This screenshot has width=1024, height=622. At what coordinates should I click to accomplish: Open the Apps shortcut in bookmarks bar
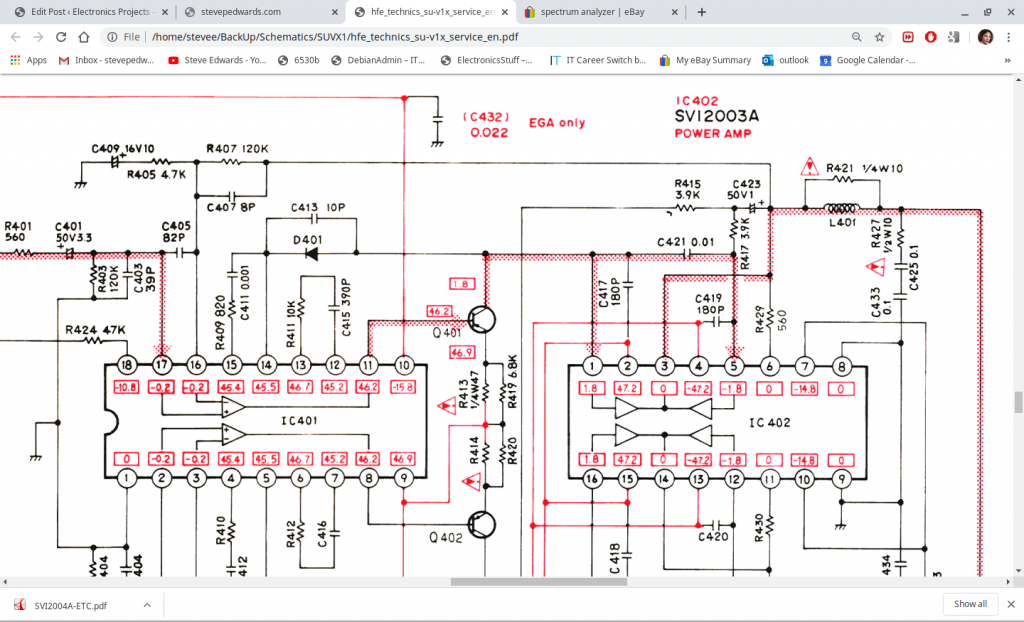pyautogui.click(x=28, y=60)
